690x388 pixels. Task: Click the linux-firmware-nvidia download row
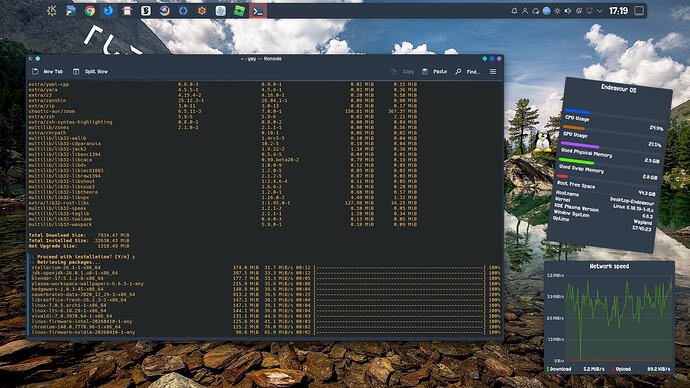tap(266, 332)
